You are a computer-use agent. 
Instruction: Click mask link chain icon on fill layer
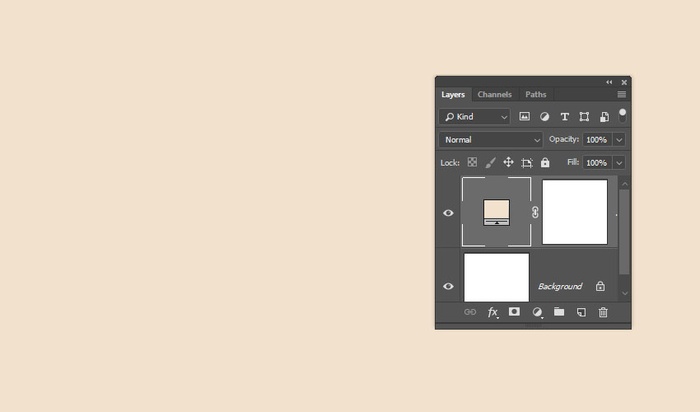(x=535, y=212)
